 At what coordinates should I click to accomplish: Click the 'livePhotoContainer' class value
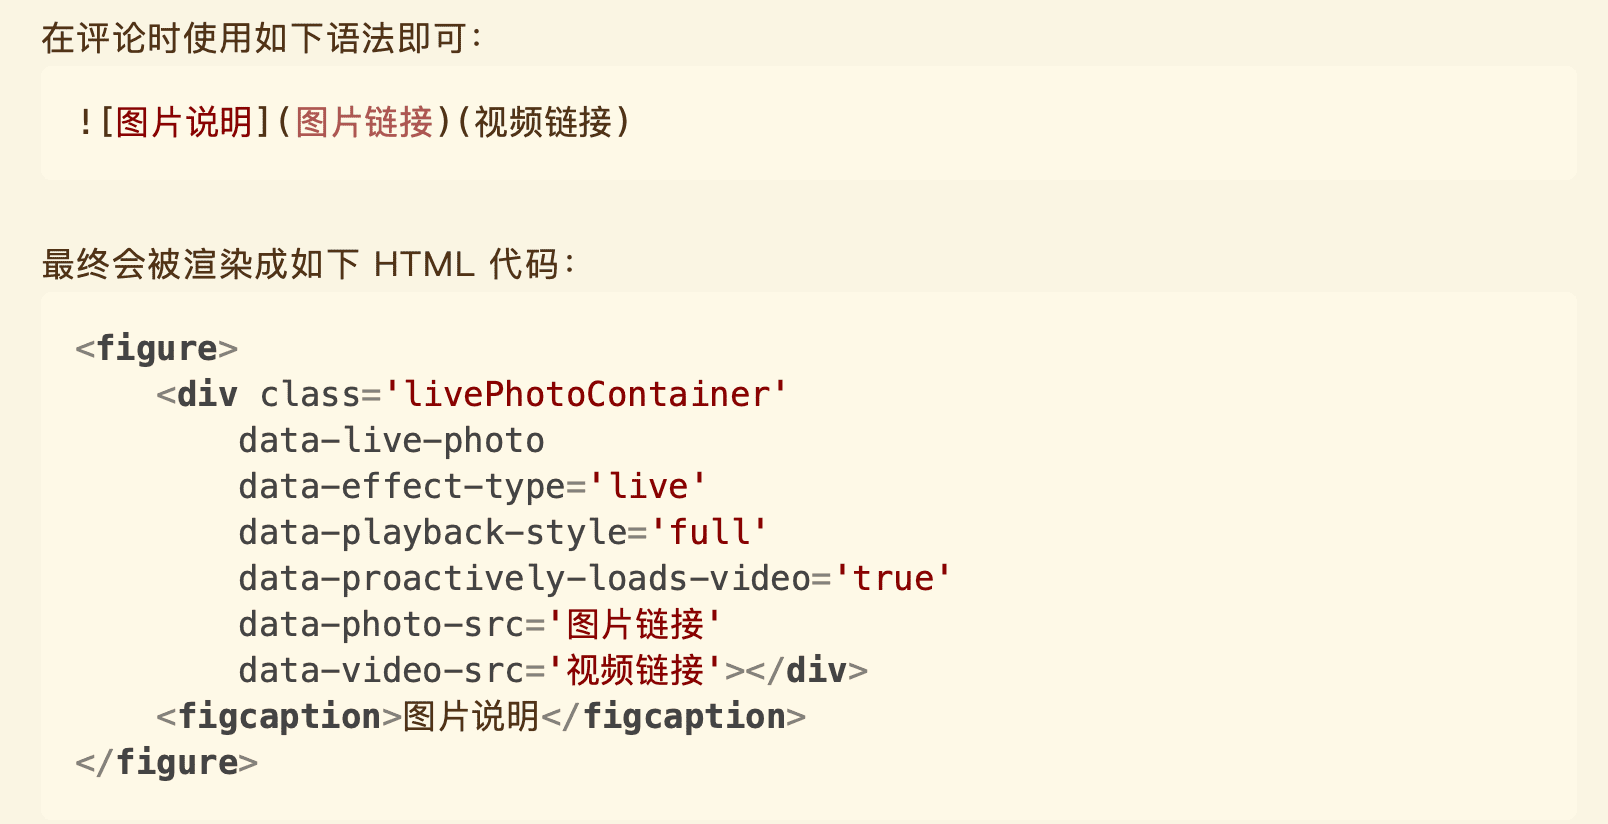point(586,394)
